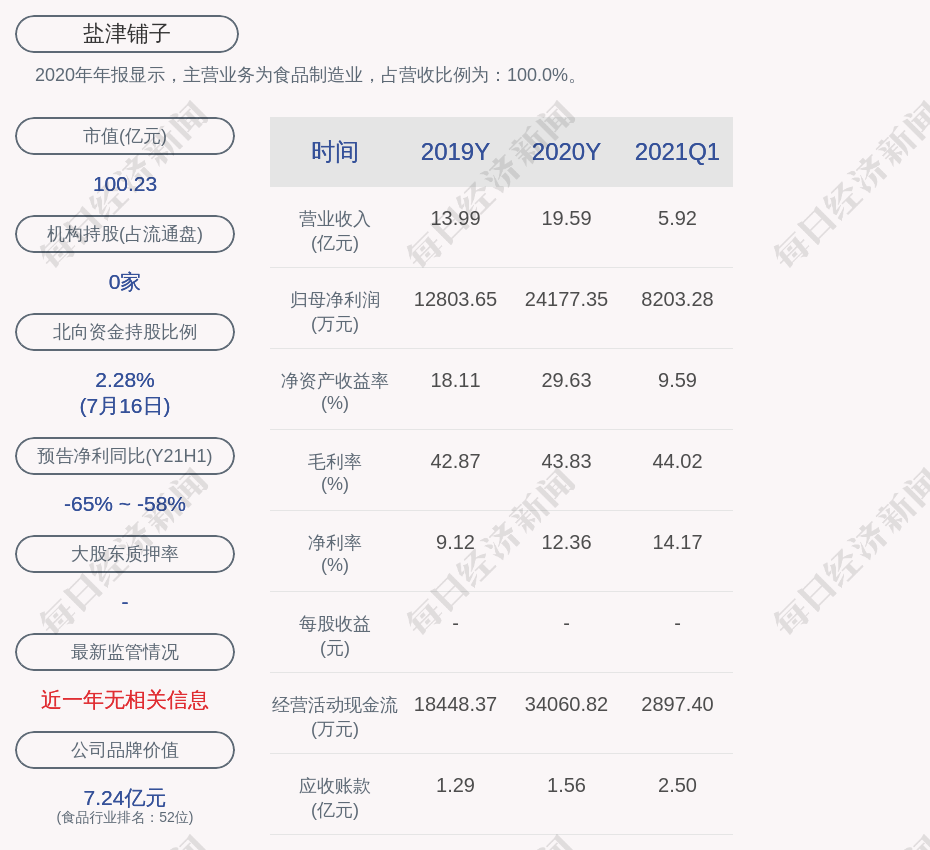Click the 最新监管情况 label button
This screenshot has height=850, width=930.
[x=125, y=652]
